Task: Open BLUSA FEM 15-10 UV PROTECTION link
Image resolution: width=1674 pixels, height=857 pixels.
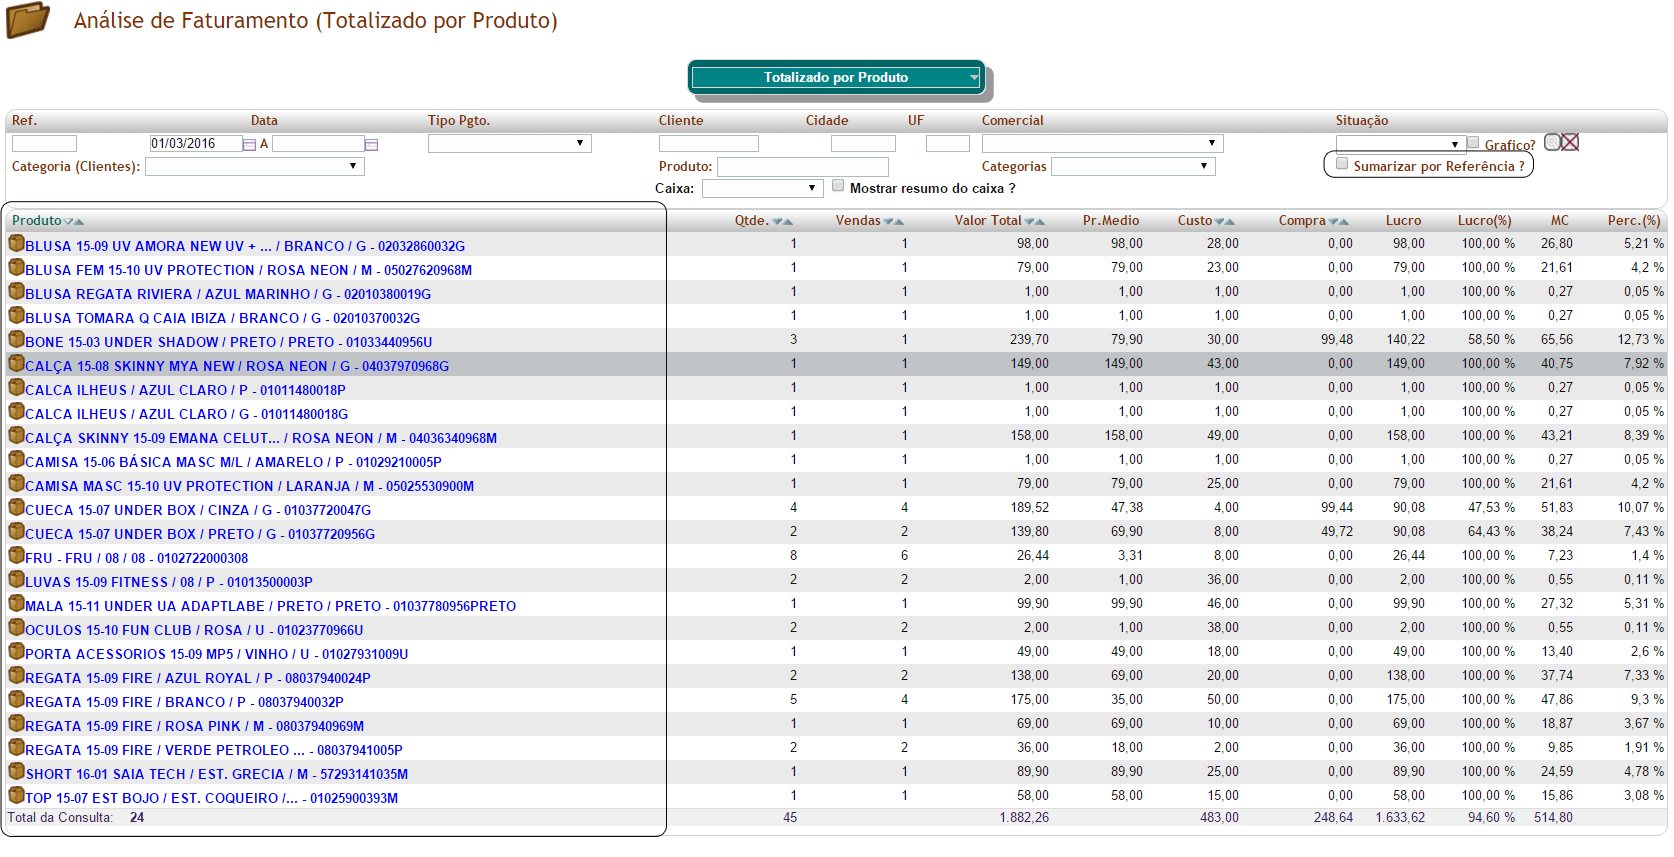Action: (x=248, y=270)
